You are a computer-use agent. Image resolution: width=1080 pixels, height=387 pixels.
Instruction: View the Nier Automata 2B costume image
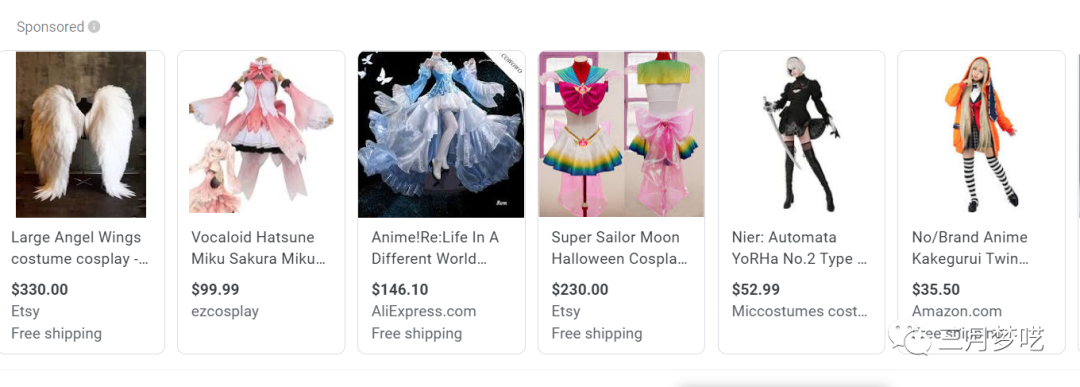coord(801,134)
